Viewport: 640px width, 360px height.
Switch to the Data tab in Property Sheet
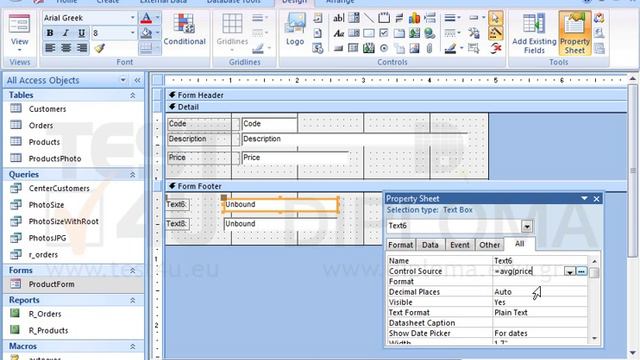click(430, 245)
